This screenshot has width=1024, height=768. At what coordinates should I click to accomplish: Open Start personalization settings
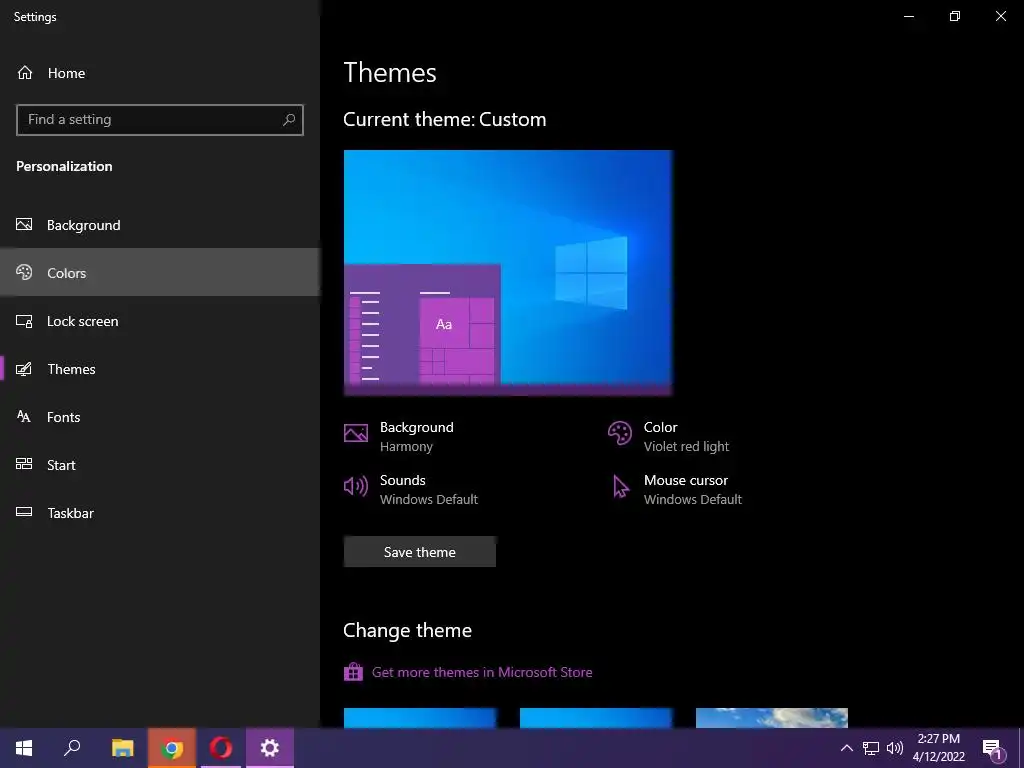click(160, 465)
